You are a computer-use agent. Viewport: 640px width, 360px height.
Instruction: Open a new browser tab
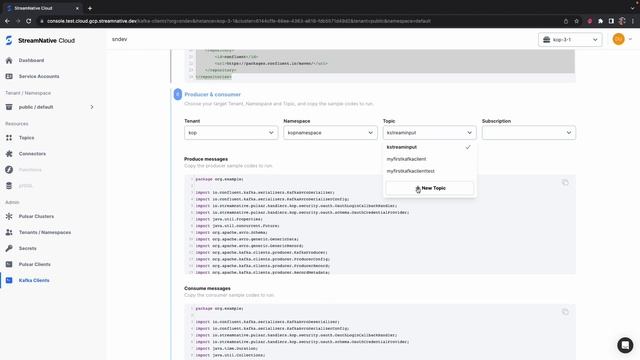[90, 8]
